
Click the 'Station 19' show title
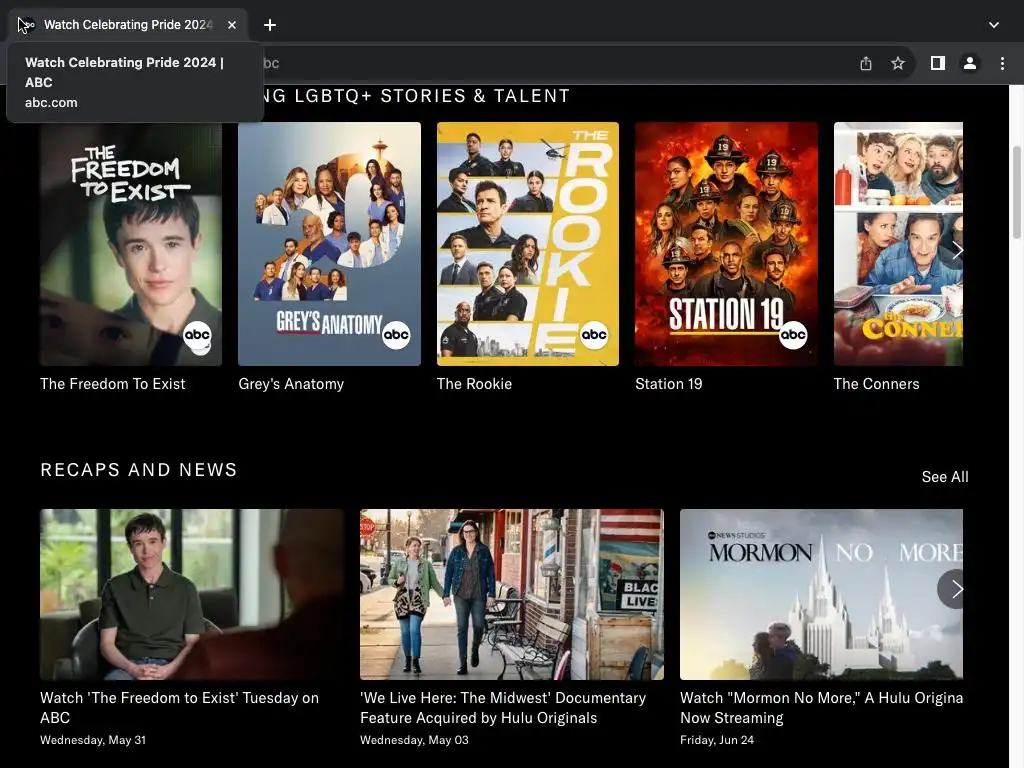669,384
